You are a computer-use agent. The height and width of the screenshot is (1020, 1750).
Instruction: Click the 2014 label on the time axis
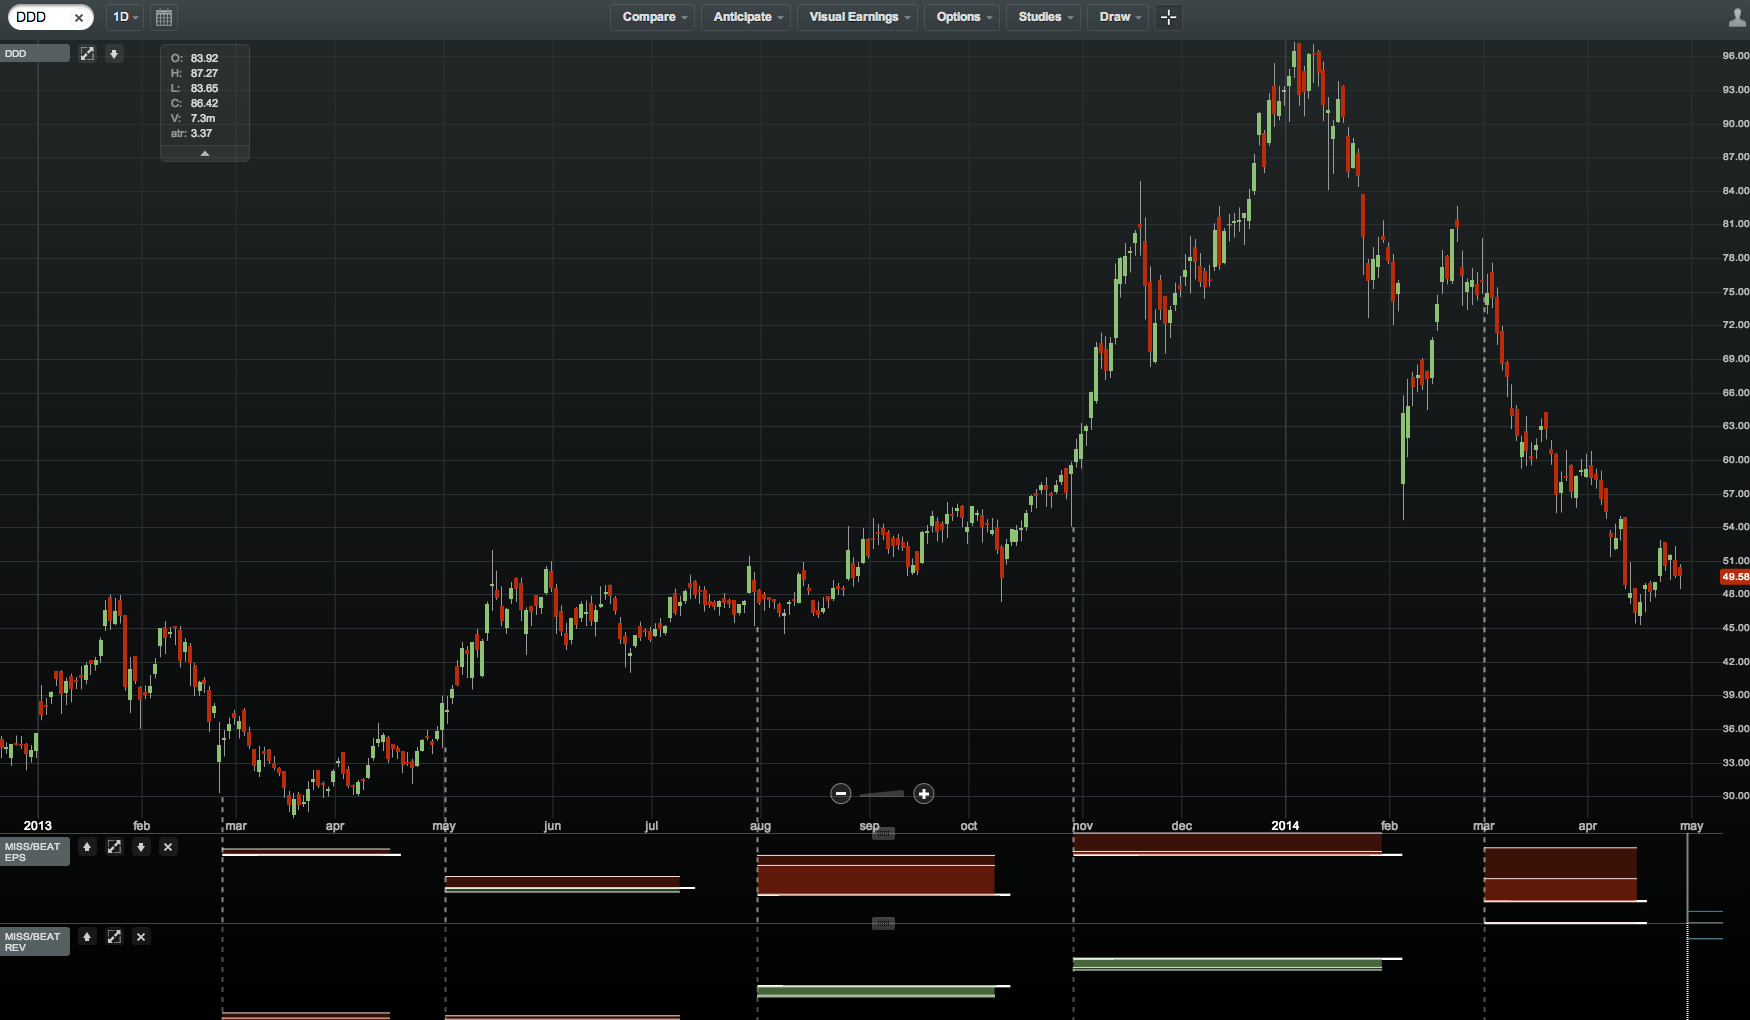click(x=1285, y=826)
